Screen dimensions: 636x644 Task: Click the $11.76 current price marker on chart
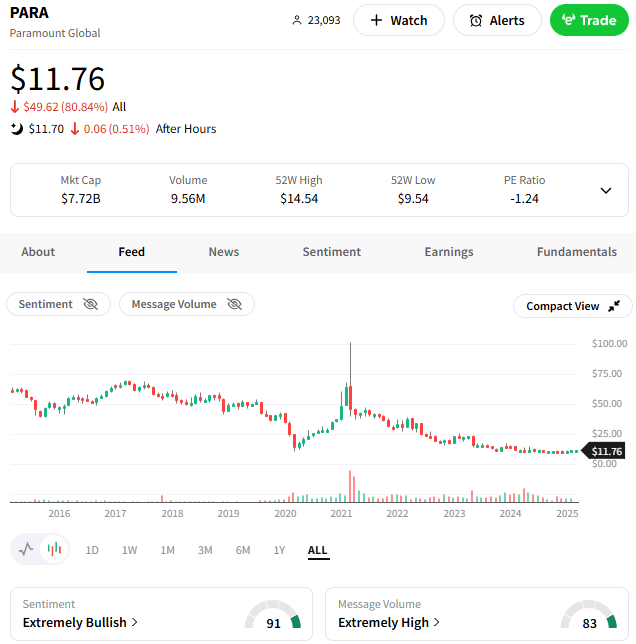(x=604, y=451)
